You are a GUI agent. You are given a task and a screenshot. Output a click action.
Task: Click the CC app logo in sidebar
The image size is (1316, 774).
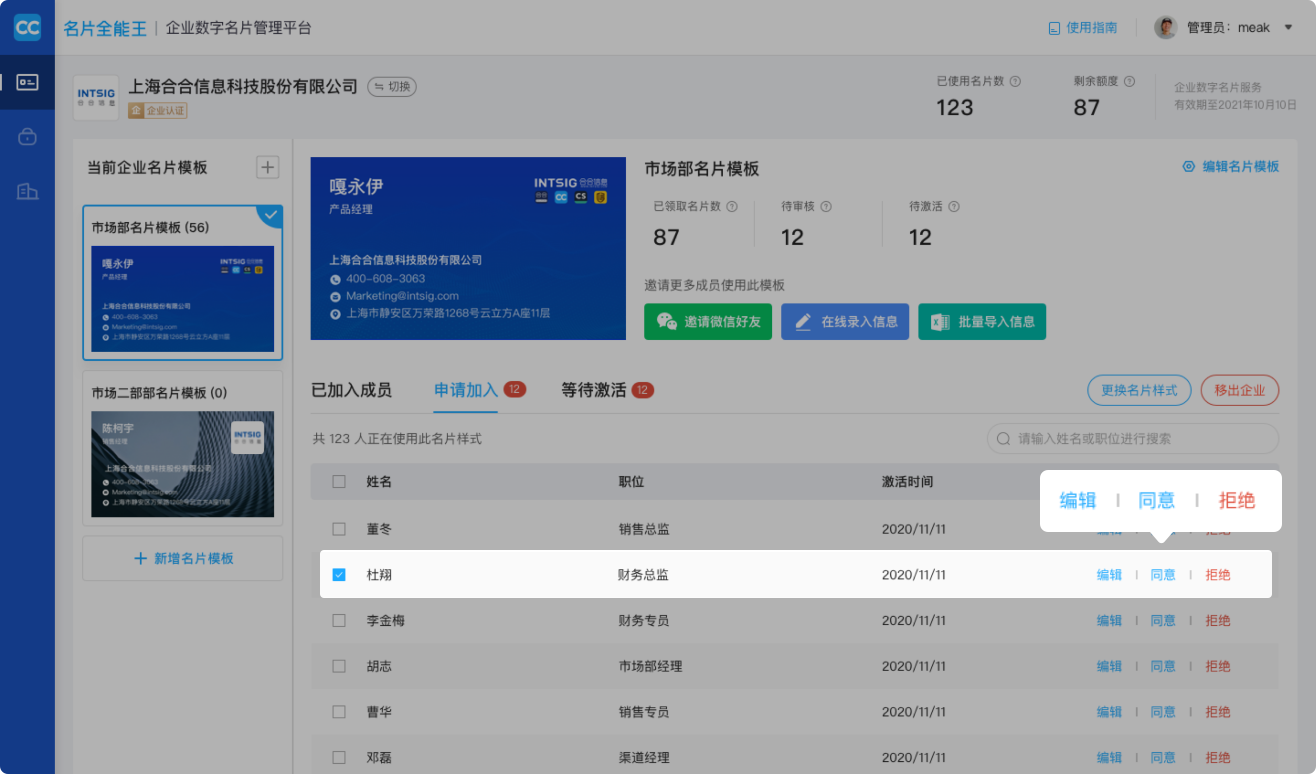[x=27, y=27]
